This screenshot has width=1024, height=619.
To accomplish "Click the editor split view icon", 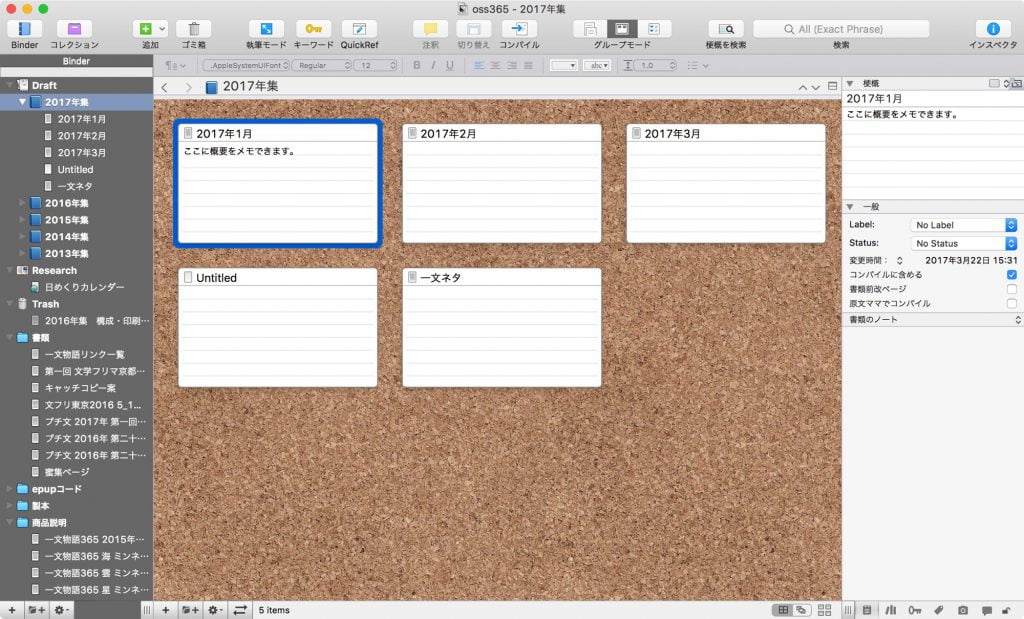I will [832, 86].
